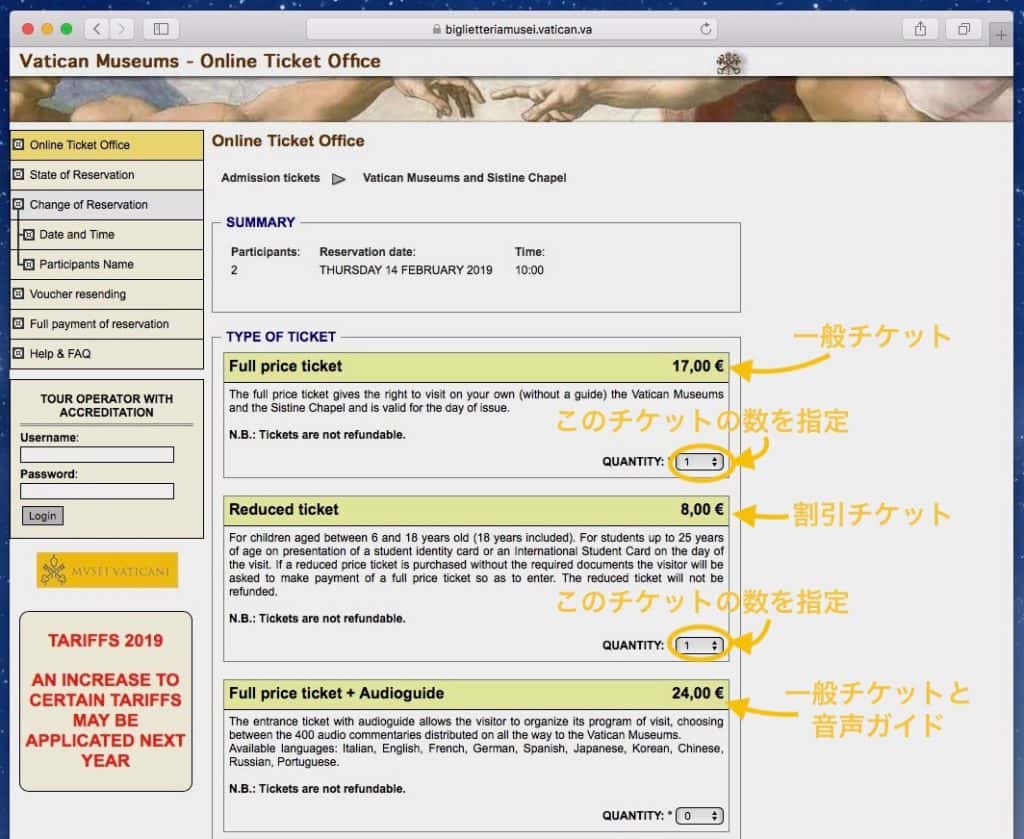Select Voucher resending in sidebar
The height and width of the screenshot is (839, 1024).
(107, 294)
